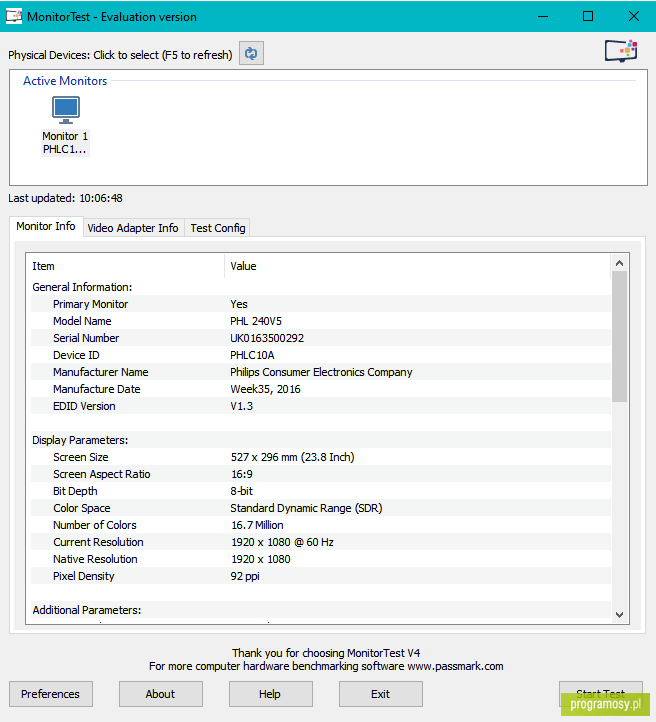Click Philips Consumer Electronics Company value

[321, 372]
